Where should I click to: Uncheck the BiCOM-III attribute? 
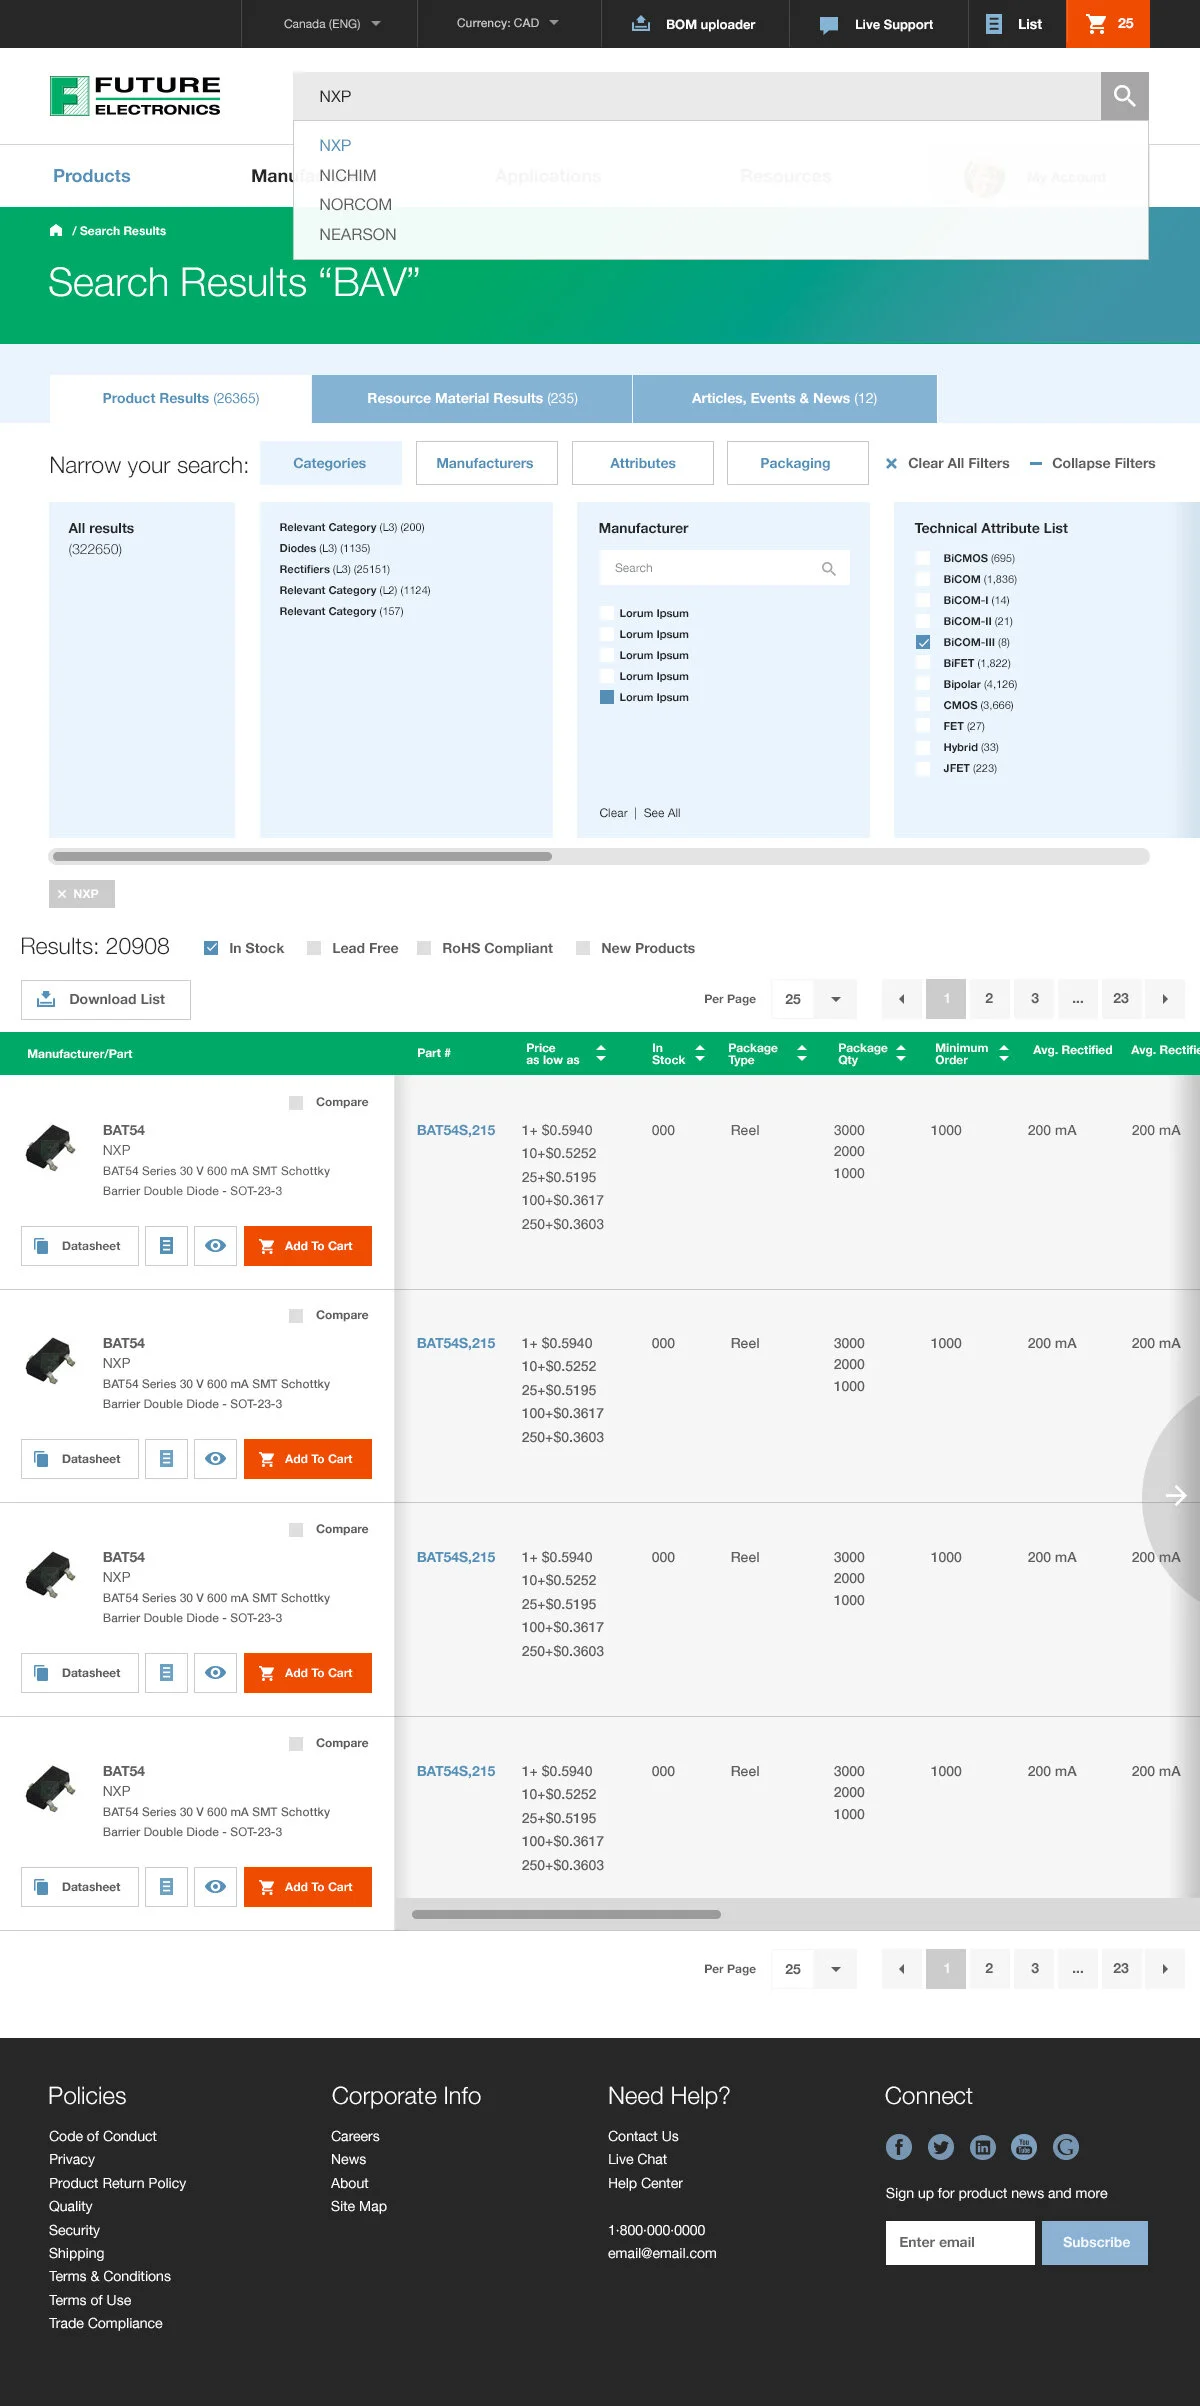tap(923, 642)
